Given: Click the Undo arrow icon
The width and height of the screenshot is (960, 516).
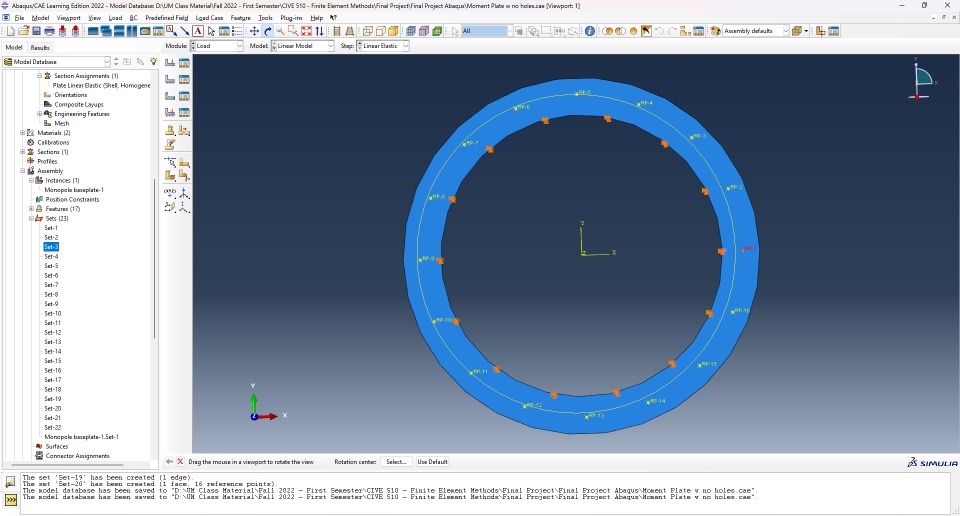Looking at the screenshot, I should (x=659, y=31).
